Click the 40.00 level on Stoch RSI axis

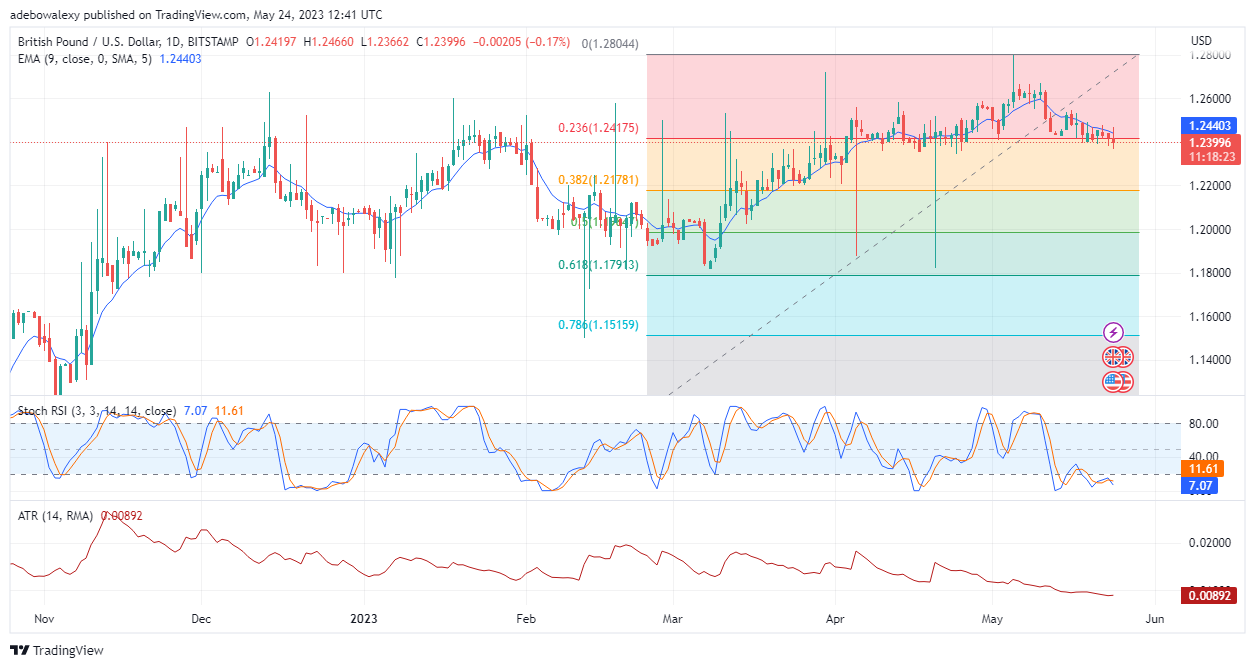click(x=1206, y=455)
